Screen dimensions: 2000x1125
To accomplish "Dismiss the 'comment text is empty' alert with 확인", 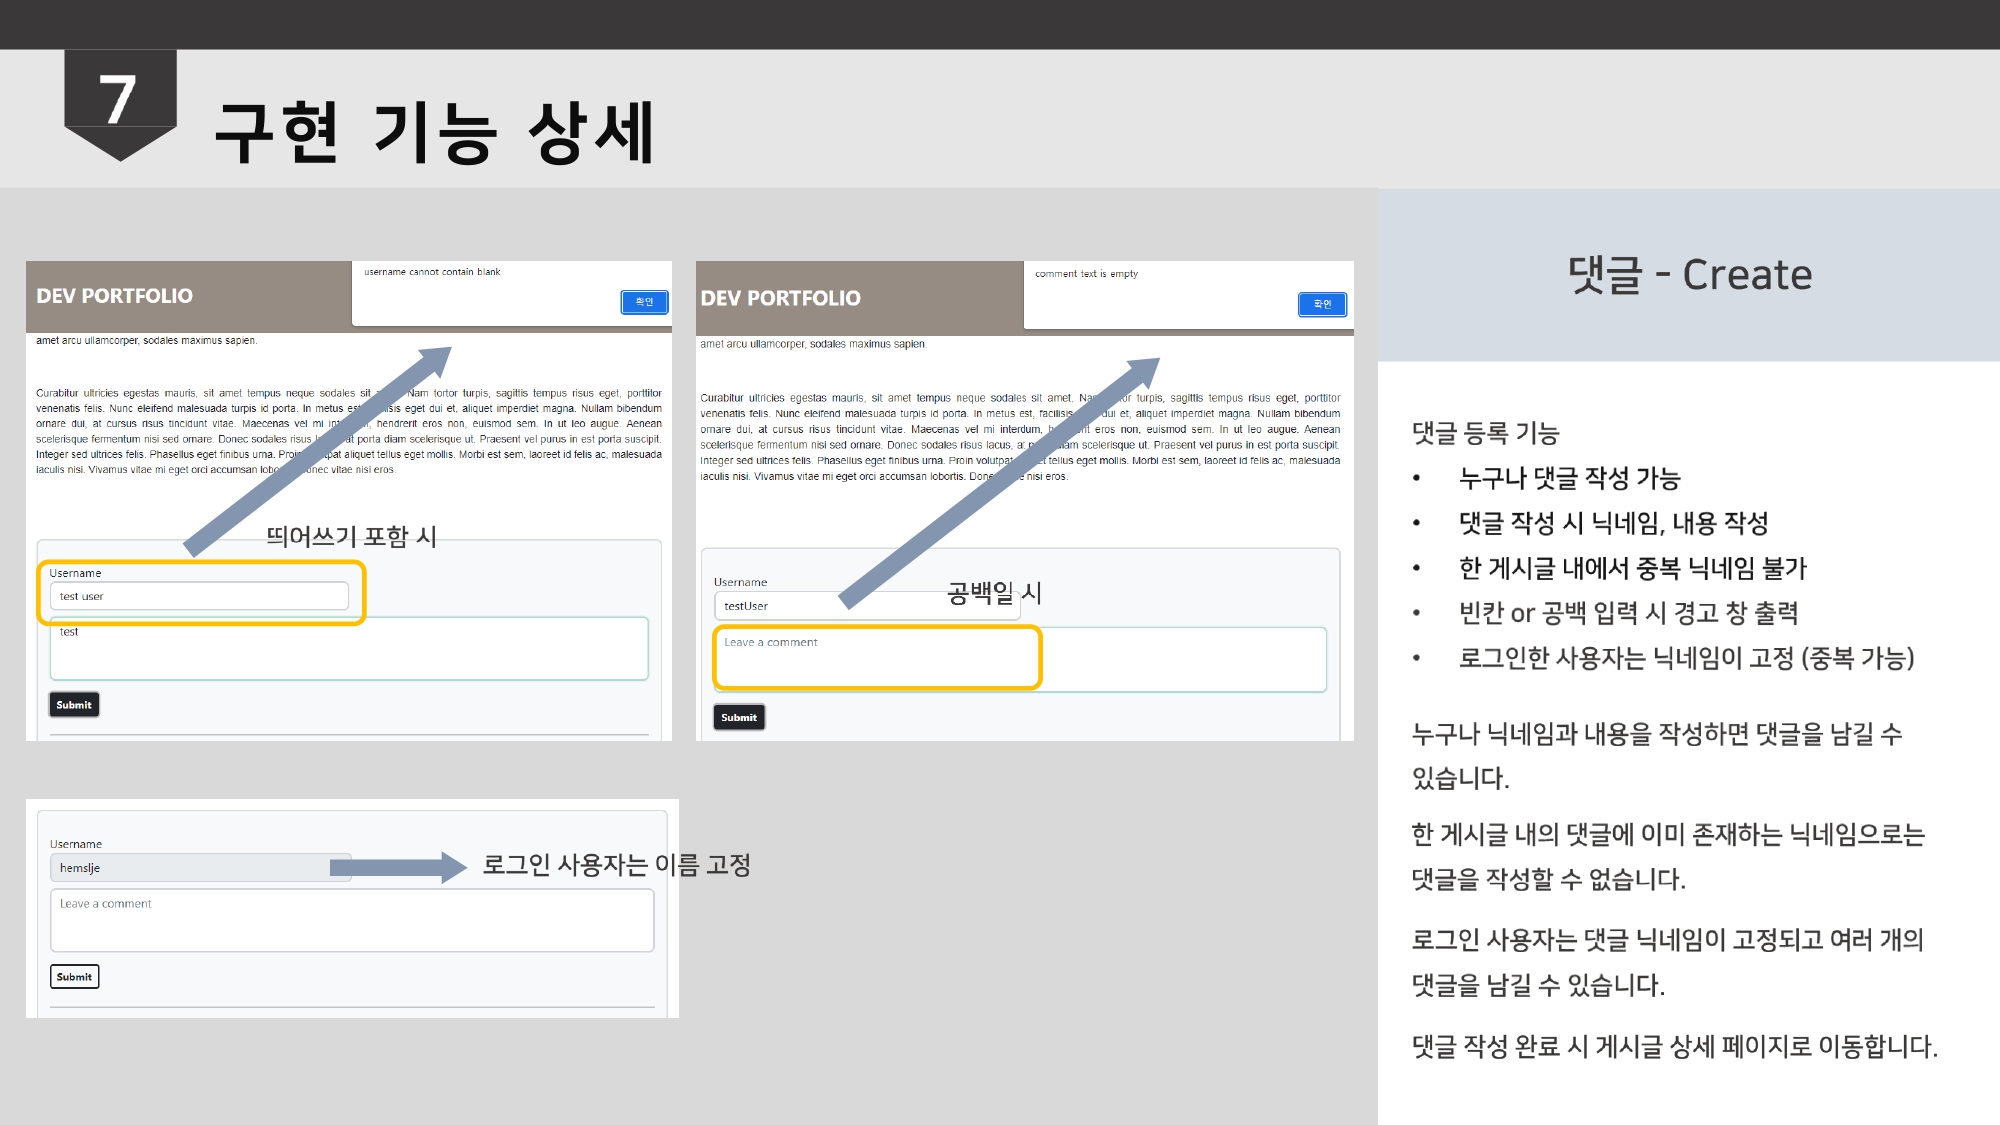I will pyautogui.click(x=1321, y=303).
